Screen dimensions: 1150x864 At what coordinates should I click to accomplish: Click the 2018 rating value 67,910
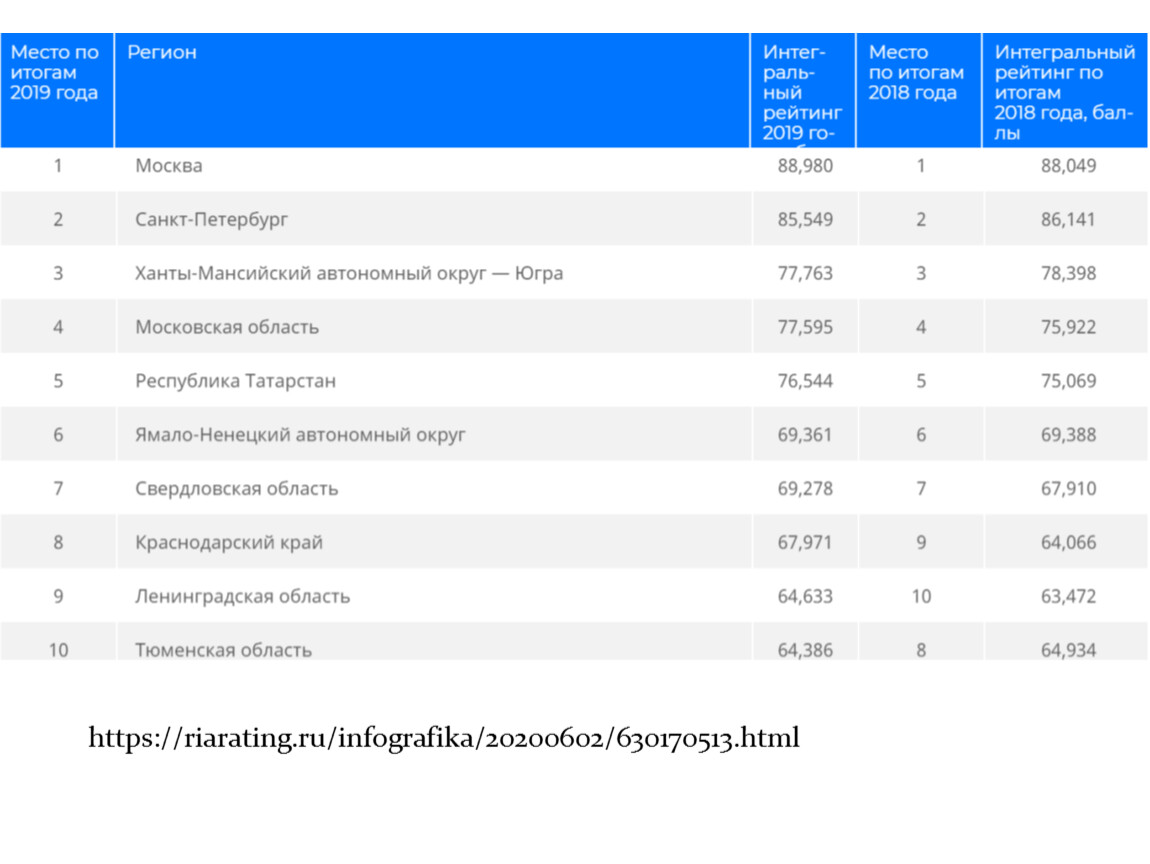pyautogui.click(x=1069, y=488)
